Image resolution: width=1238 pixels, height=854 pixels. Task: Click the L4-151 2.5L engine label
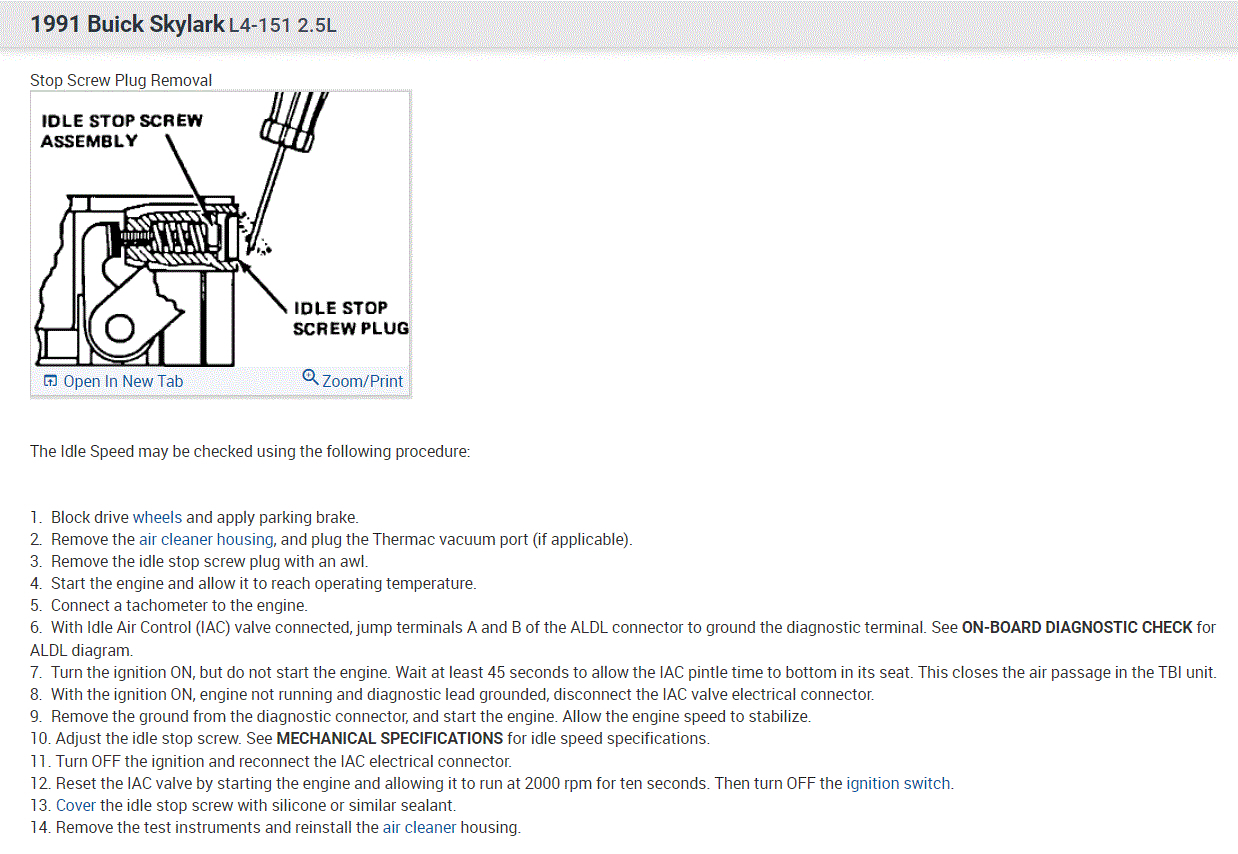[283, 25]
